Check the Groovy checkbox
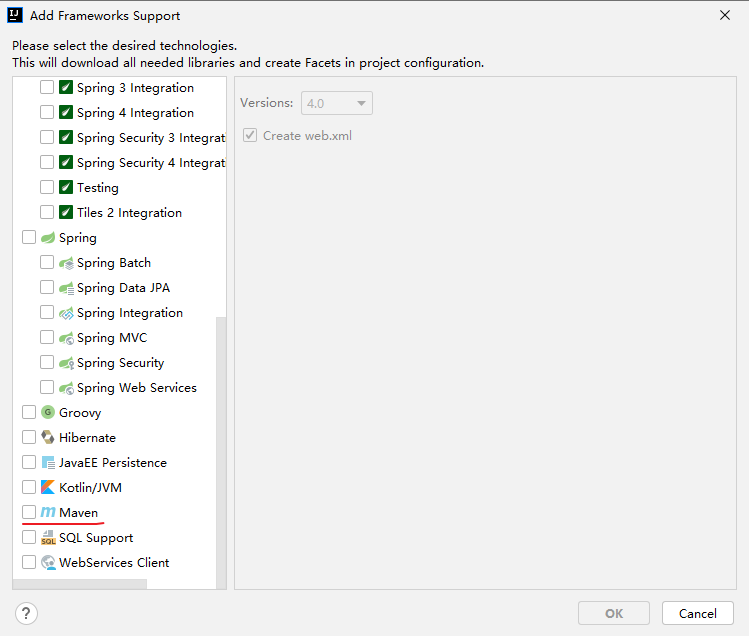This screenshot has height=636, width=749. (29, 412)
